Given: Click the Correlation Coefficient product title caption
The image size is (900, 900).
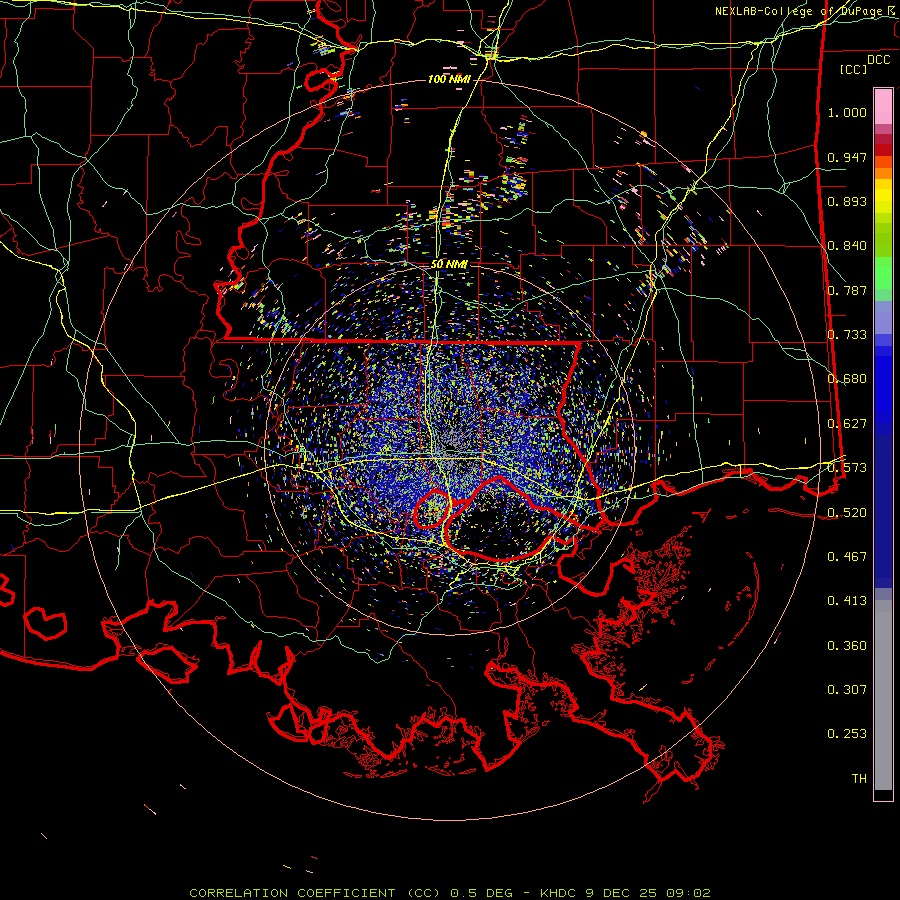Looking at the screenshot, I should tap(450, 893).
